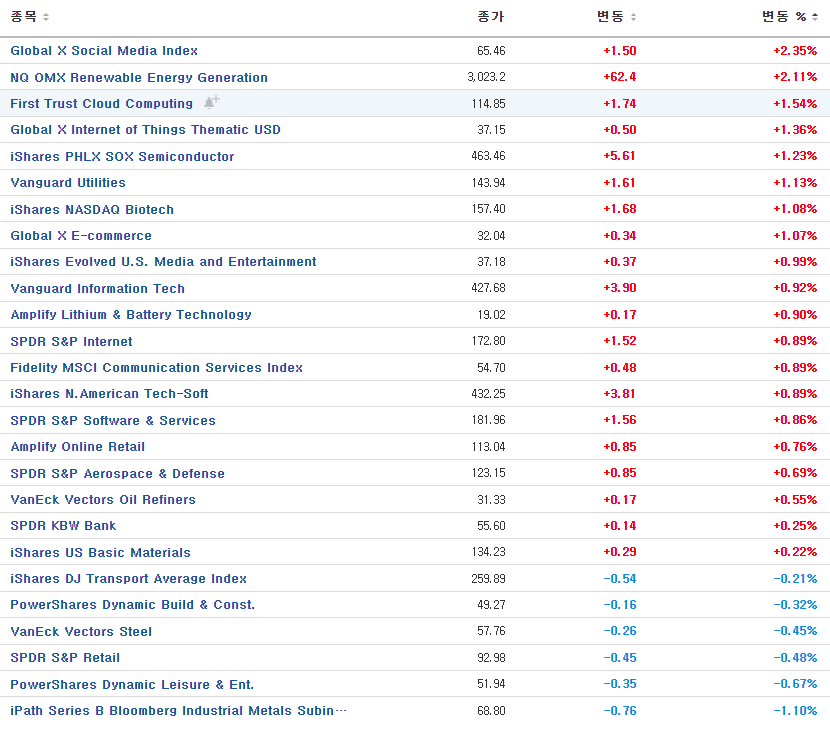
Task: Sort by 종목 column sort arrows
Action: click(46, 17)
